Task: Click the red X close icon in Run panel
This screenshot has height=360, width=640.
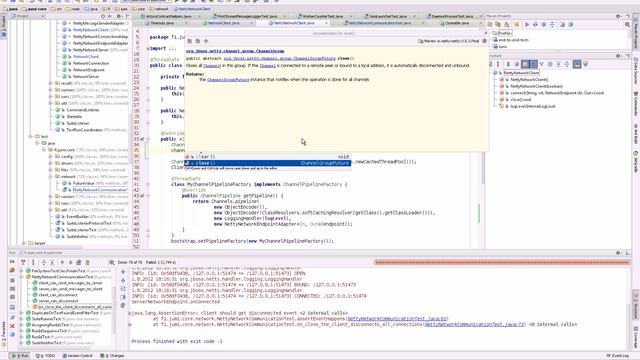Action: coord(12,326)
